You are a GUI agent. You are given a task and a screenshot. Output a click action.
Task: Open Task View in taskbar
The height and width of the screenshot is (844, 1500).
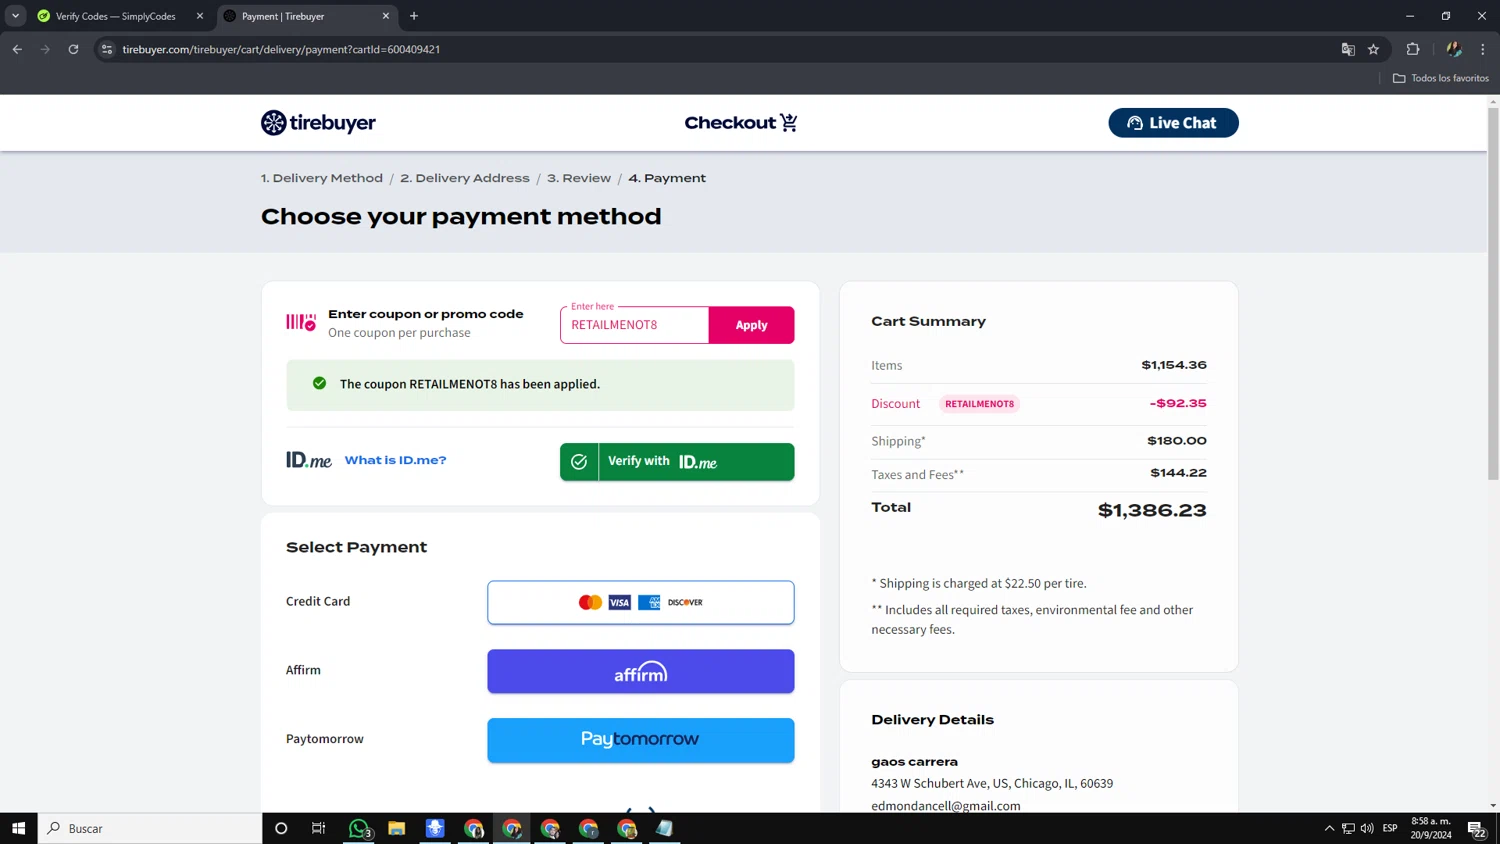coord(319,828)
